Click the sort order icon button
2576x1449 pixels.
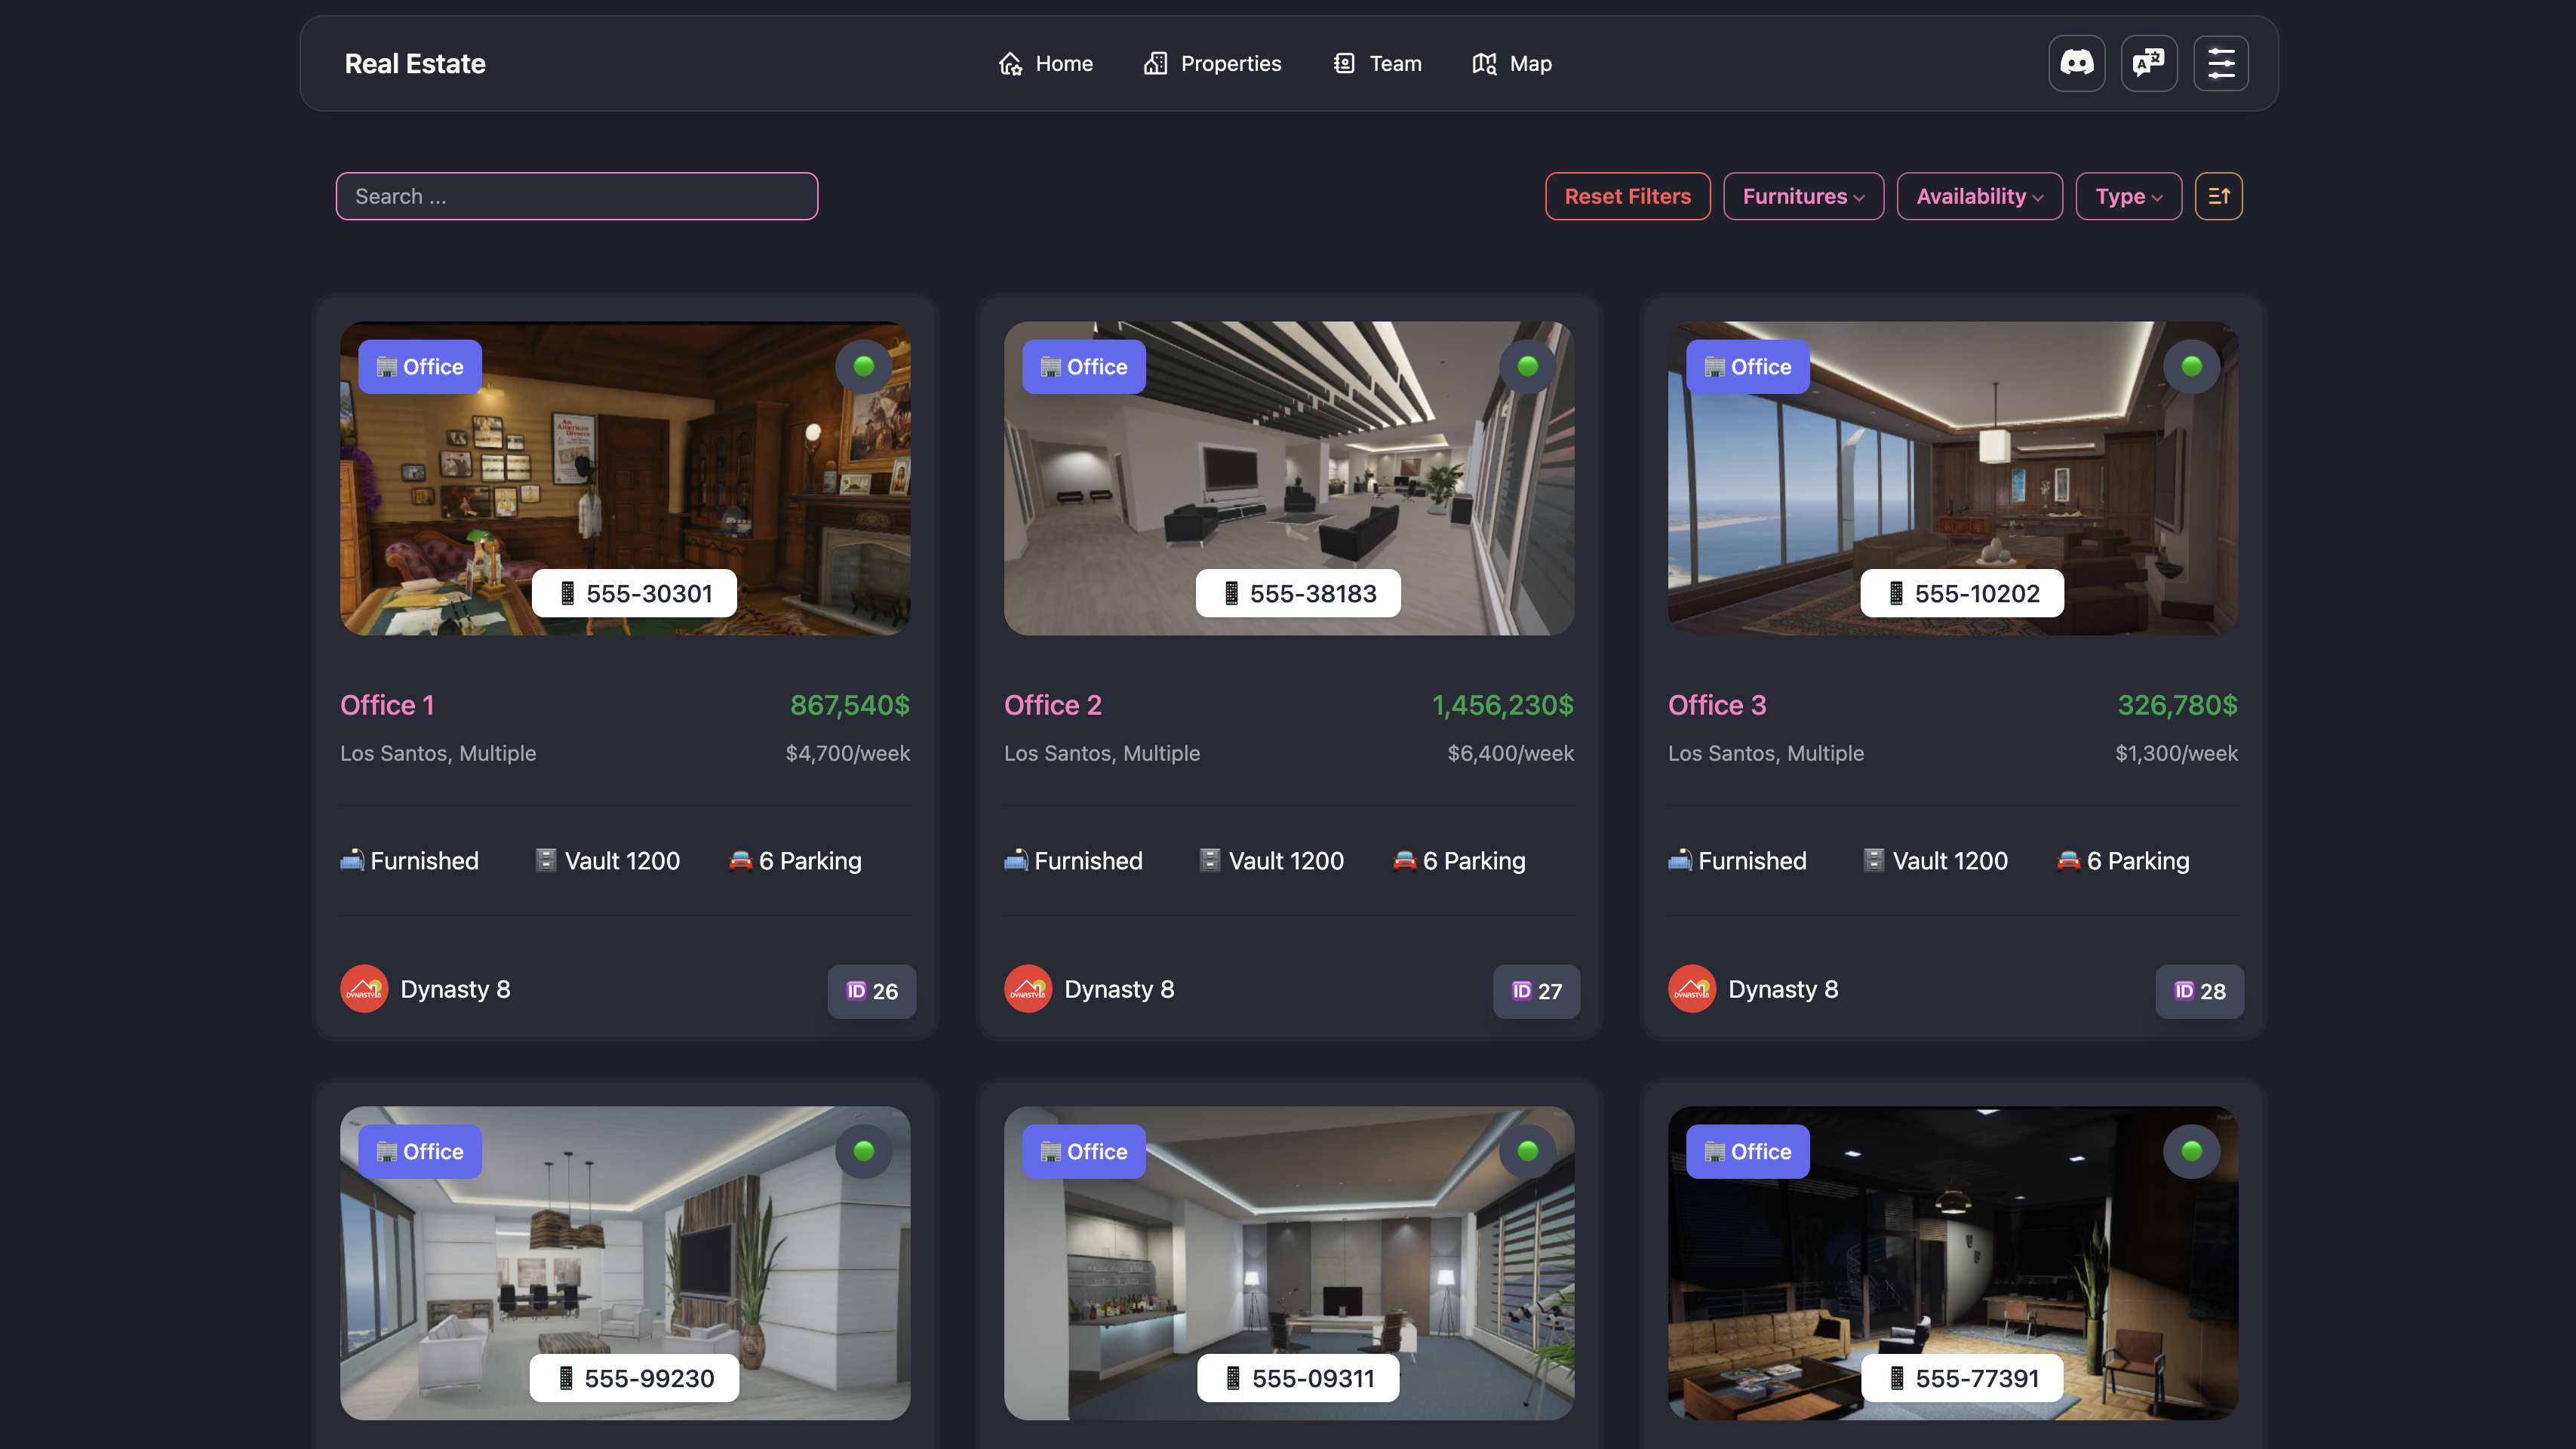tap(2218, 196)
